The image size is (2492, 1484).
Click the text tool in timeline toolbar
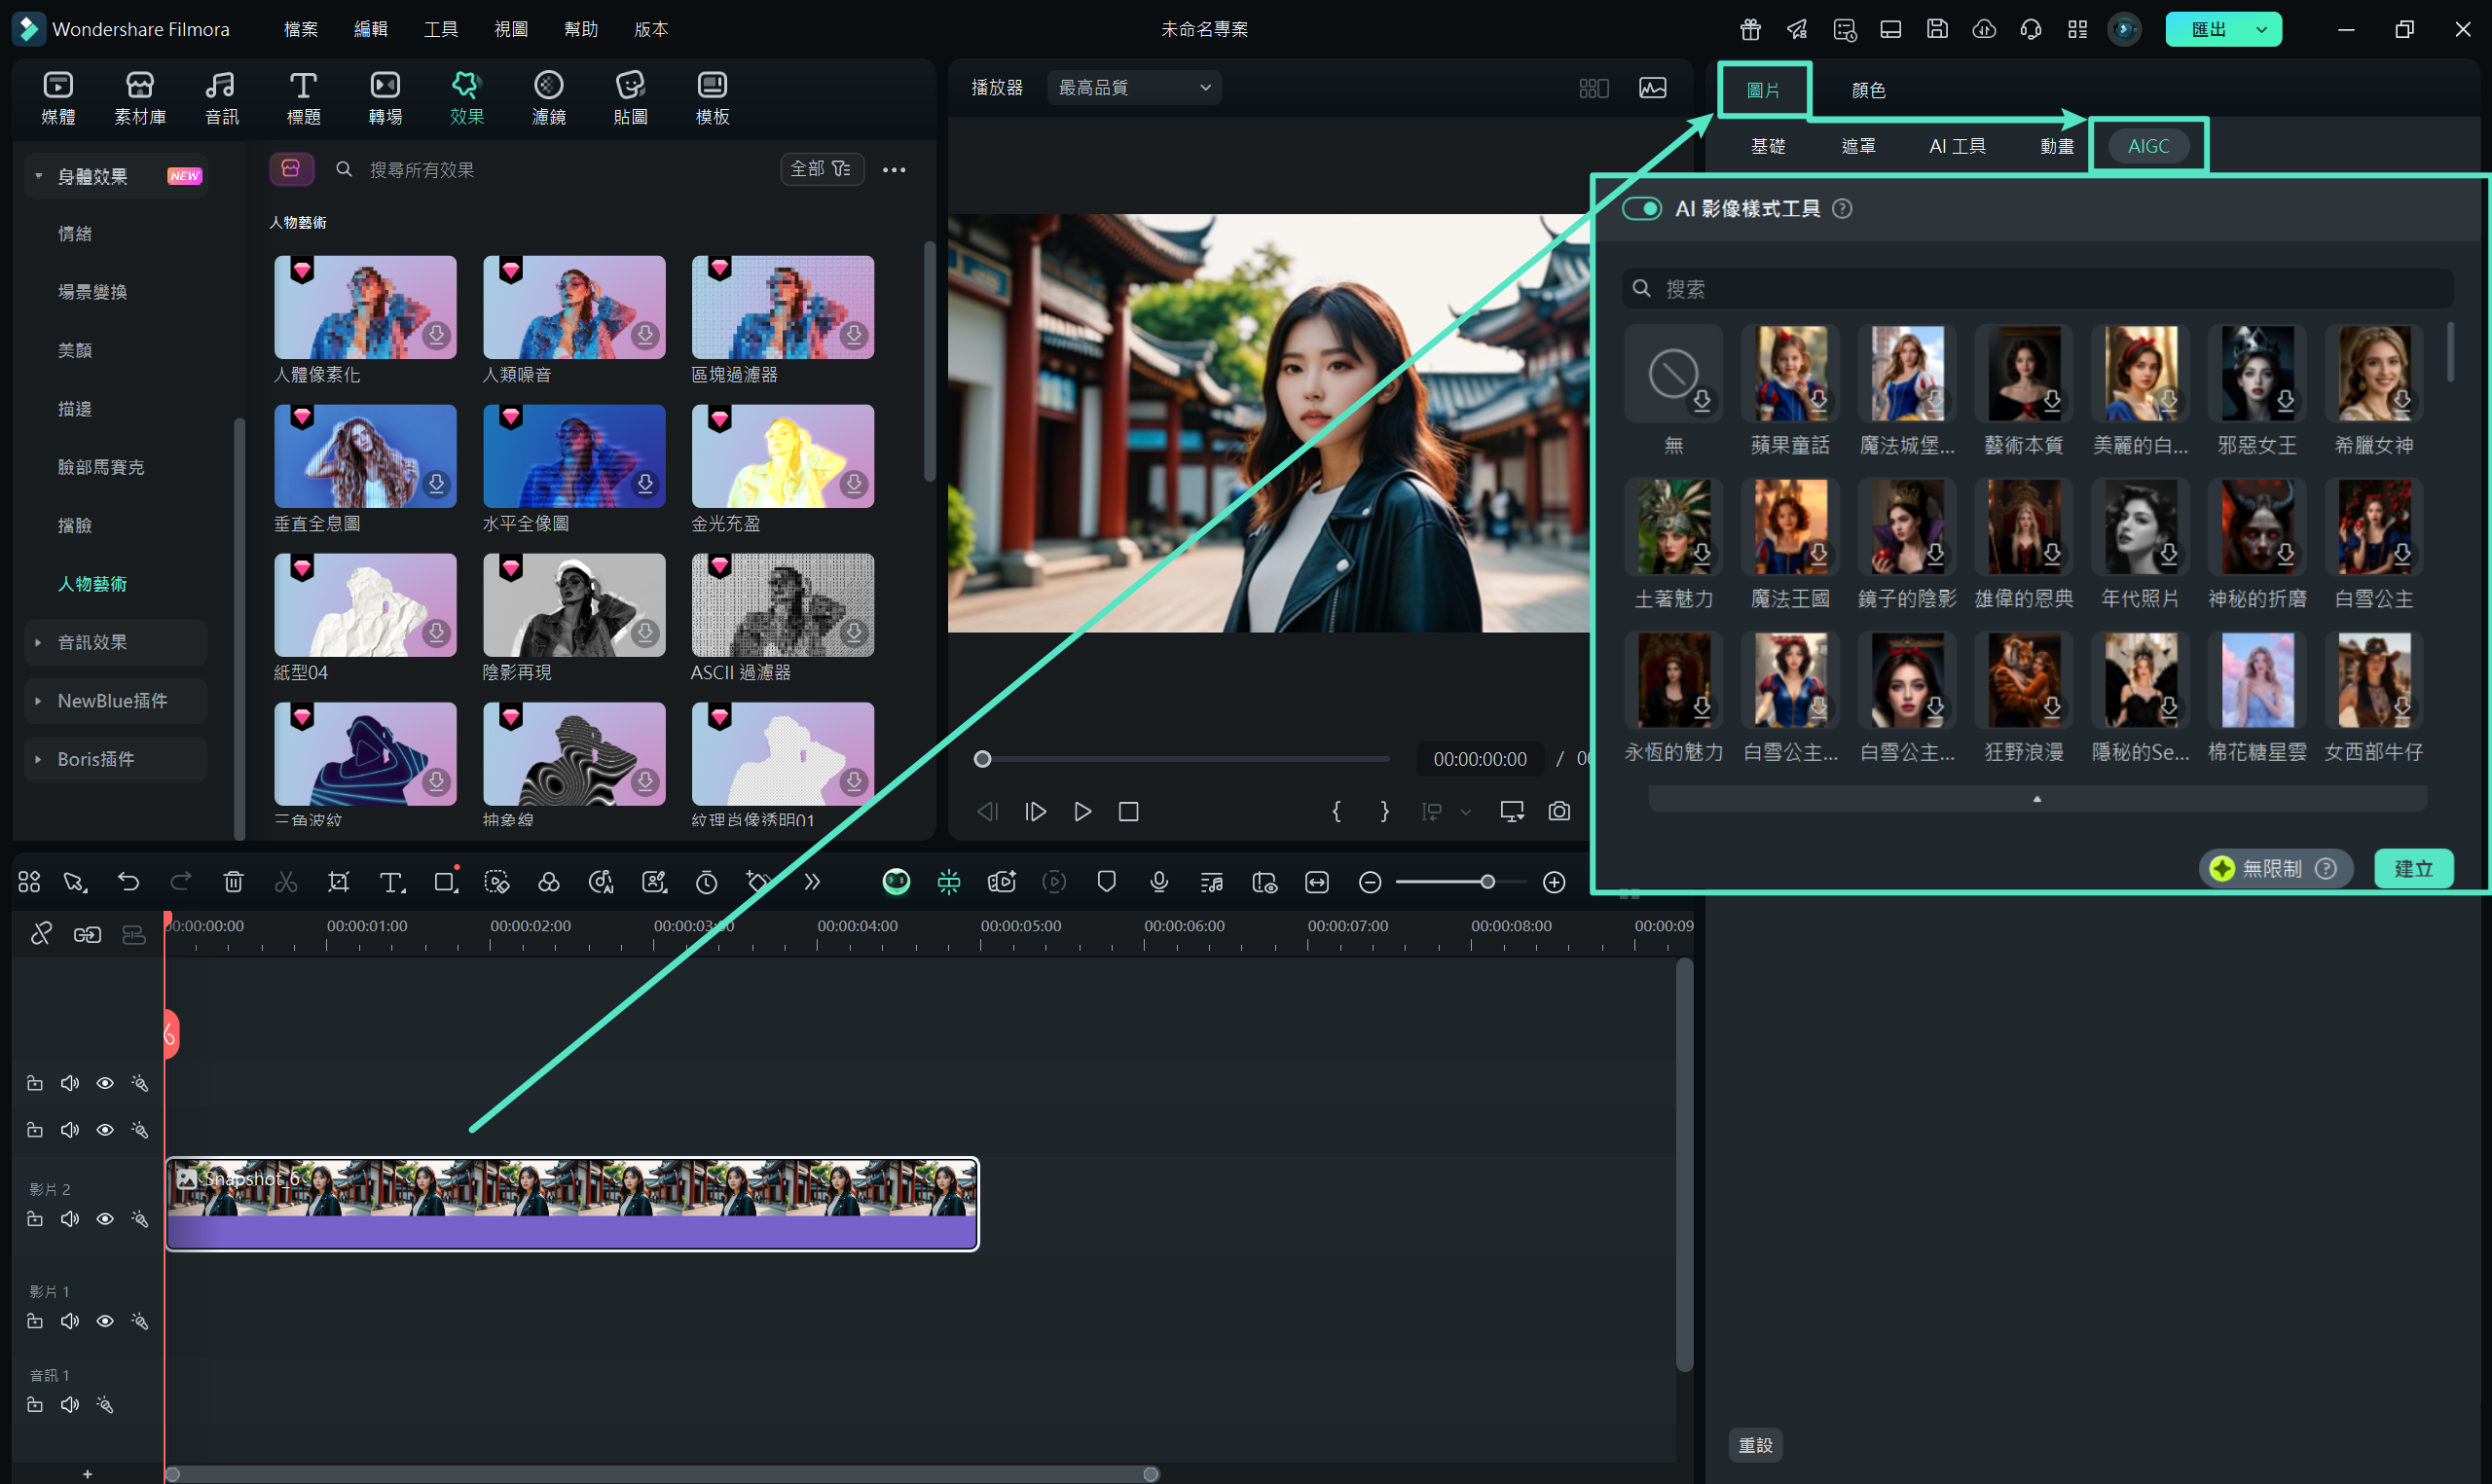392,881
